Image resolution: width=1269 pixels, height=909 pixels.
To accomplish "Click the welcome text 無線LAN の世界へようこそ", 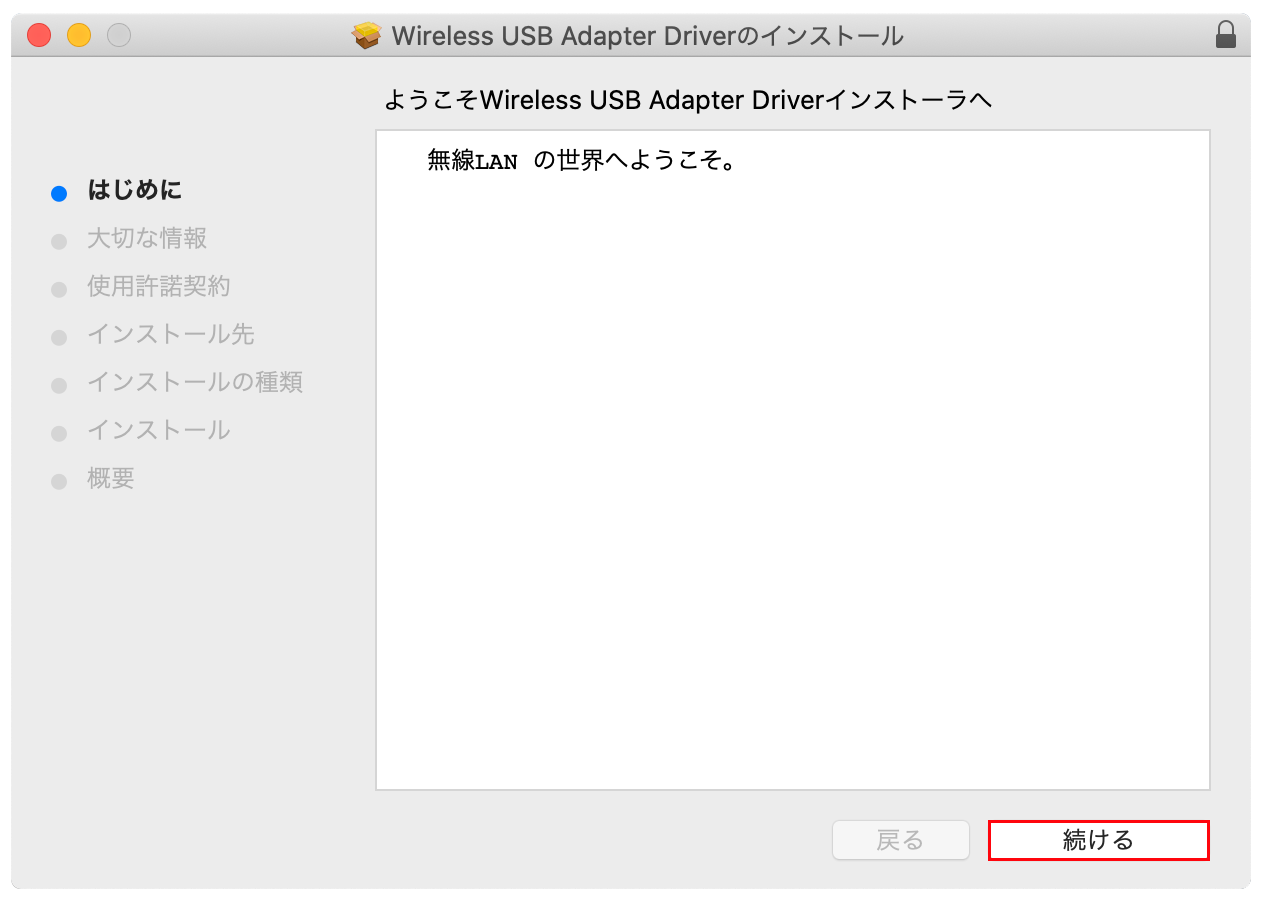I will 582,161.
